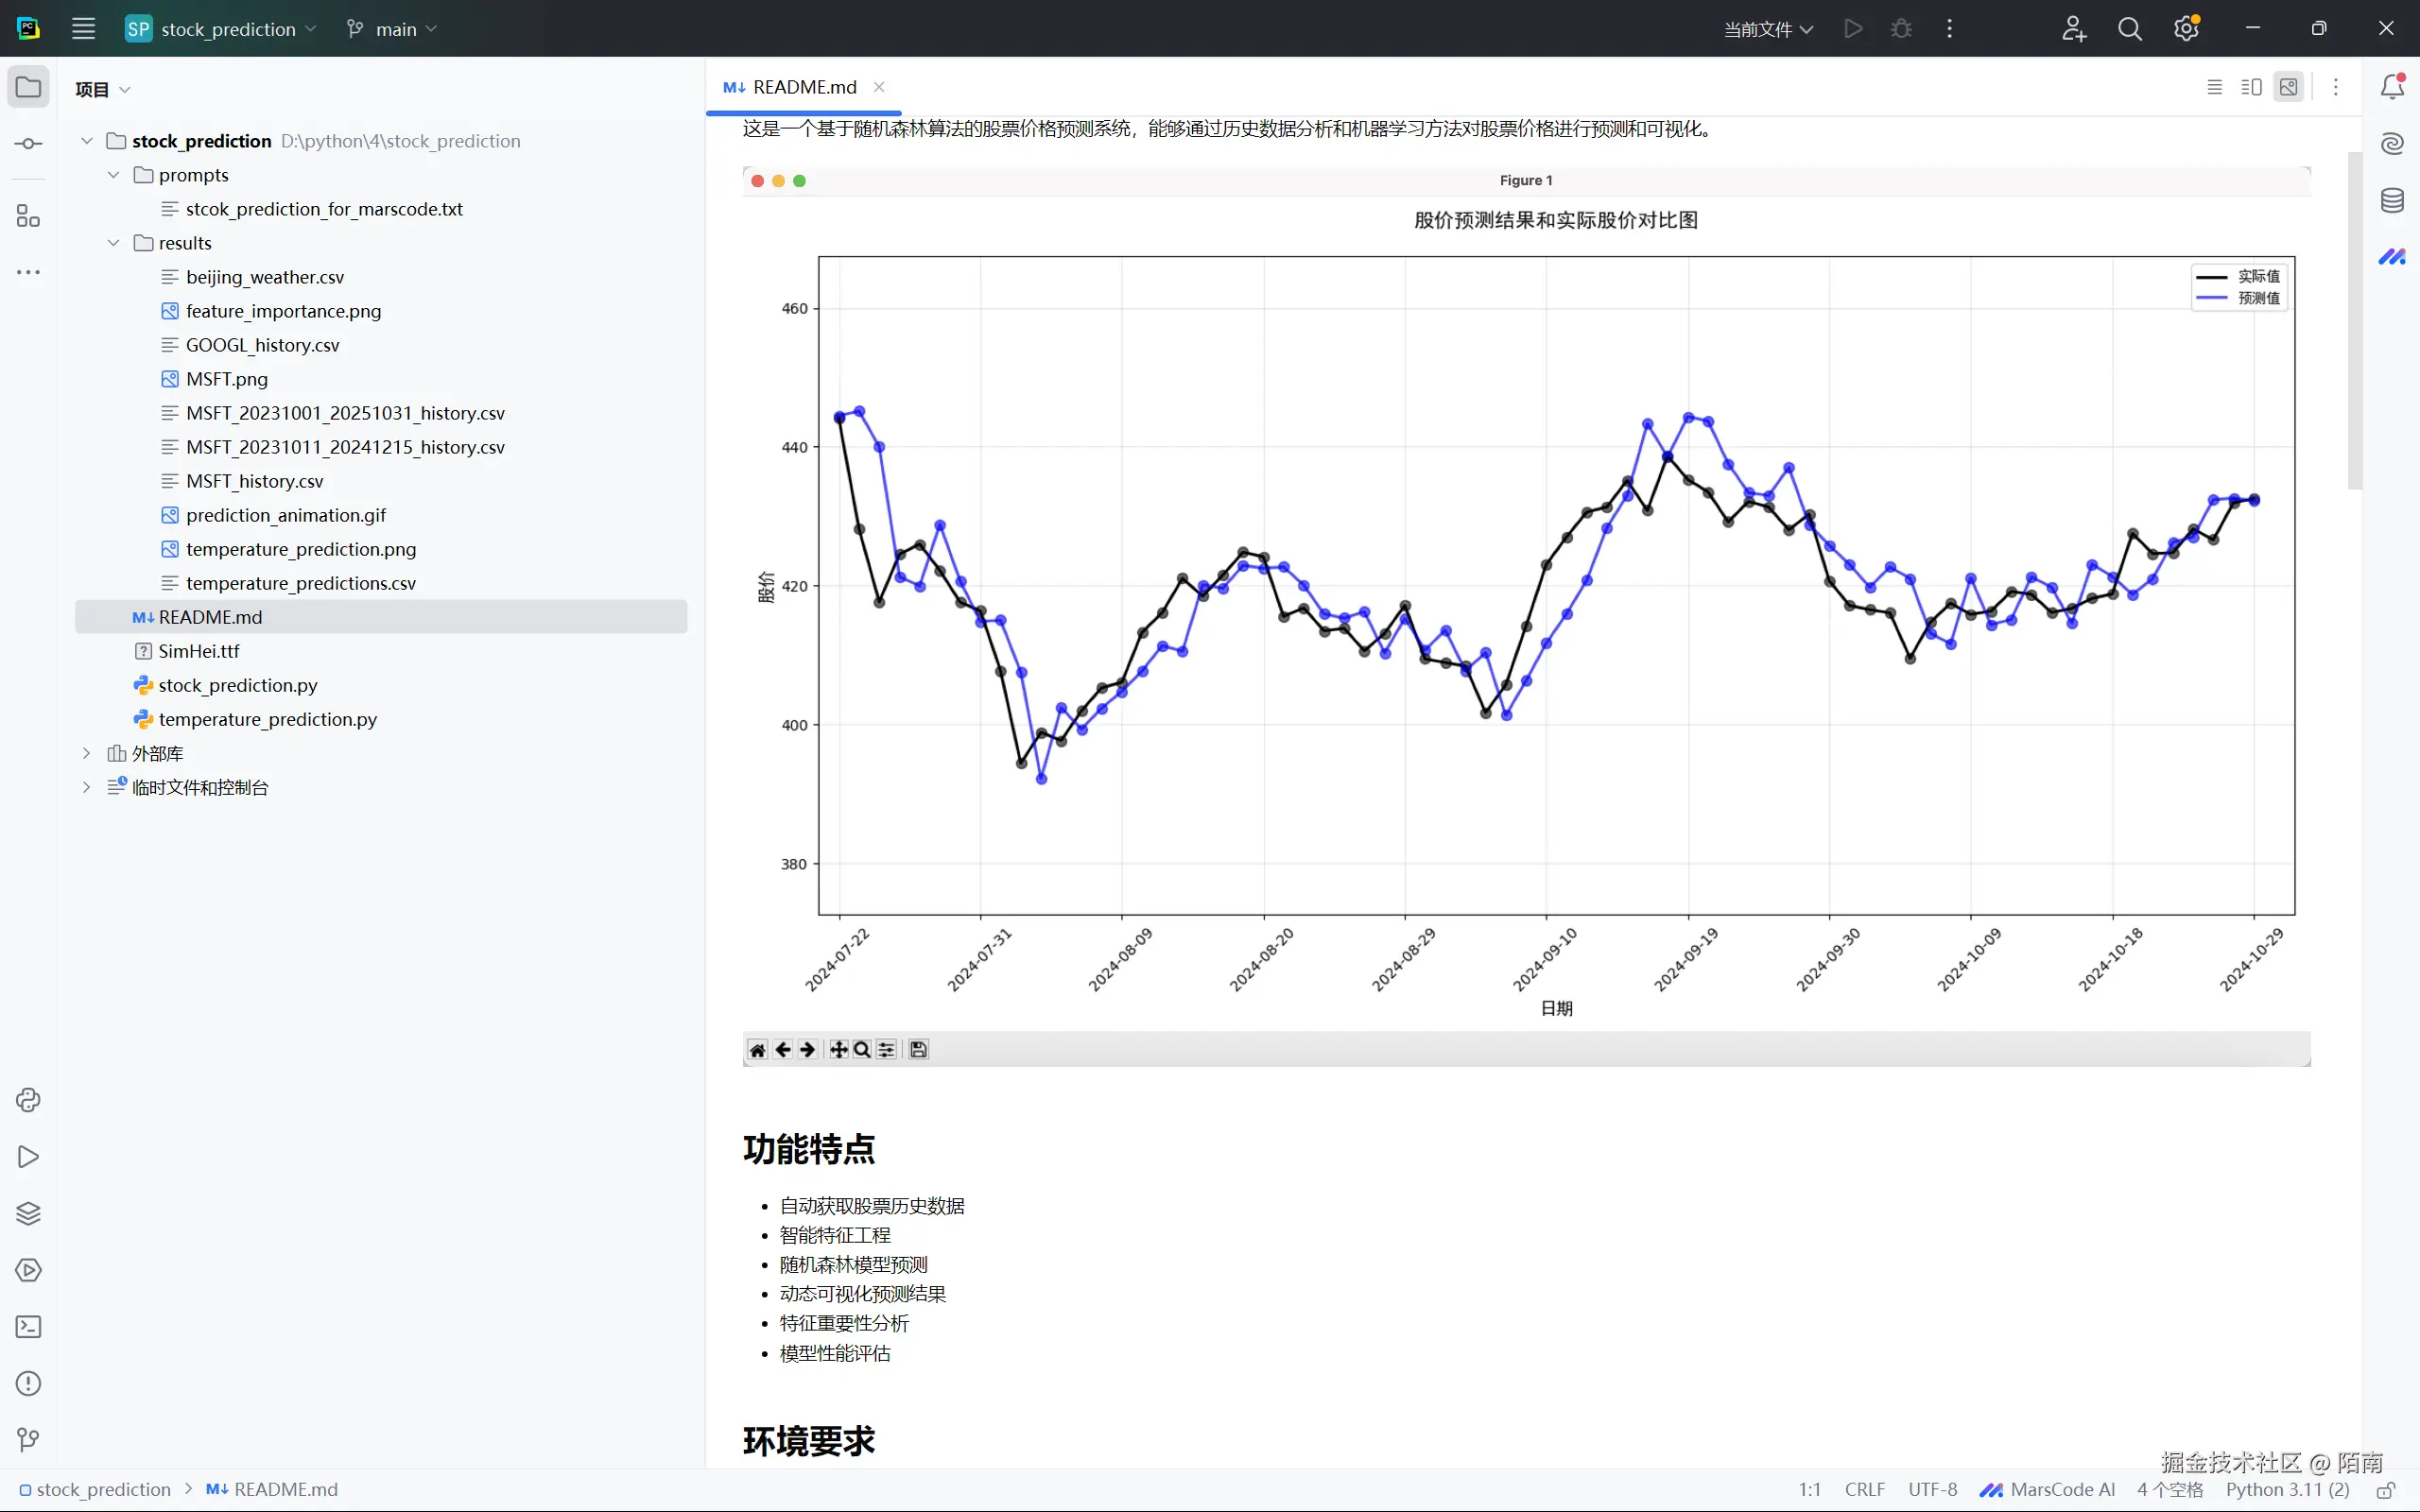The height and width of the screenshot is (1512, 2420).
Task: Open the hamburger main menu
Action: point(84,28)
